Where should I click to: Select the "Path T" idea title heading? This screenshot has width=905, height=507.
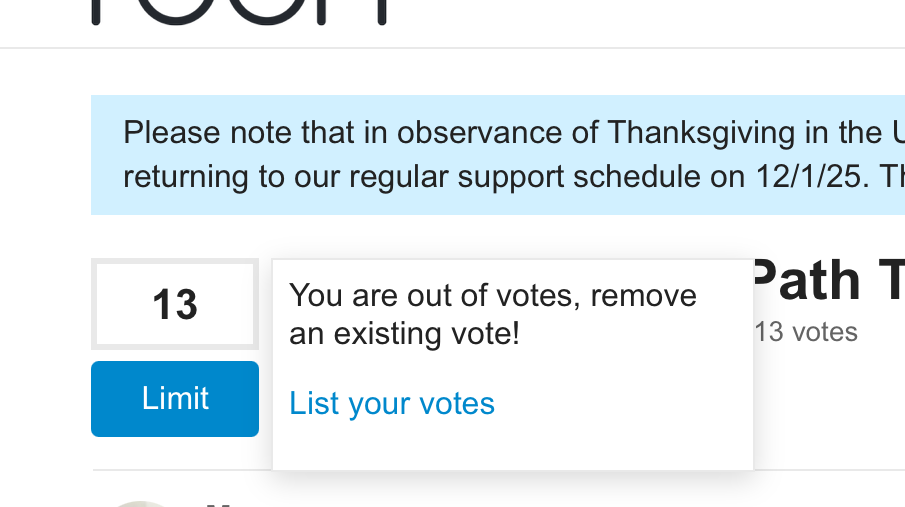pos(826,281)
